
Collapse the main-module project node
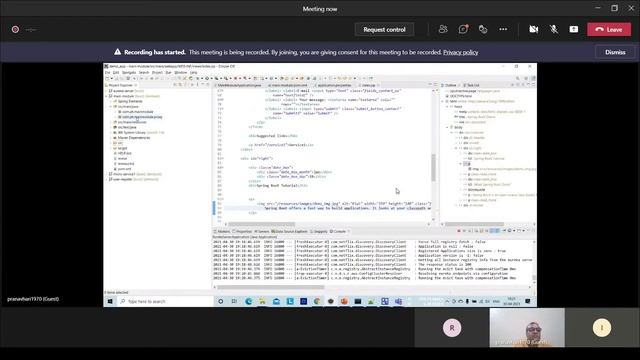pyautogui.click(x=107, y=96)
